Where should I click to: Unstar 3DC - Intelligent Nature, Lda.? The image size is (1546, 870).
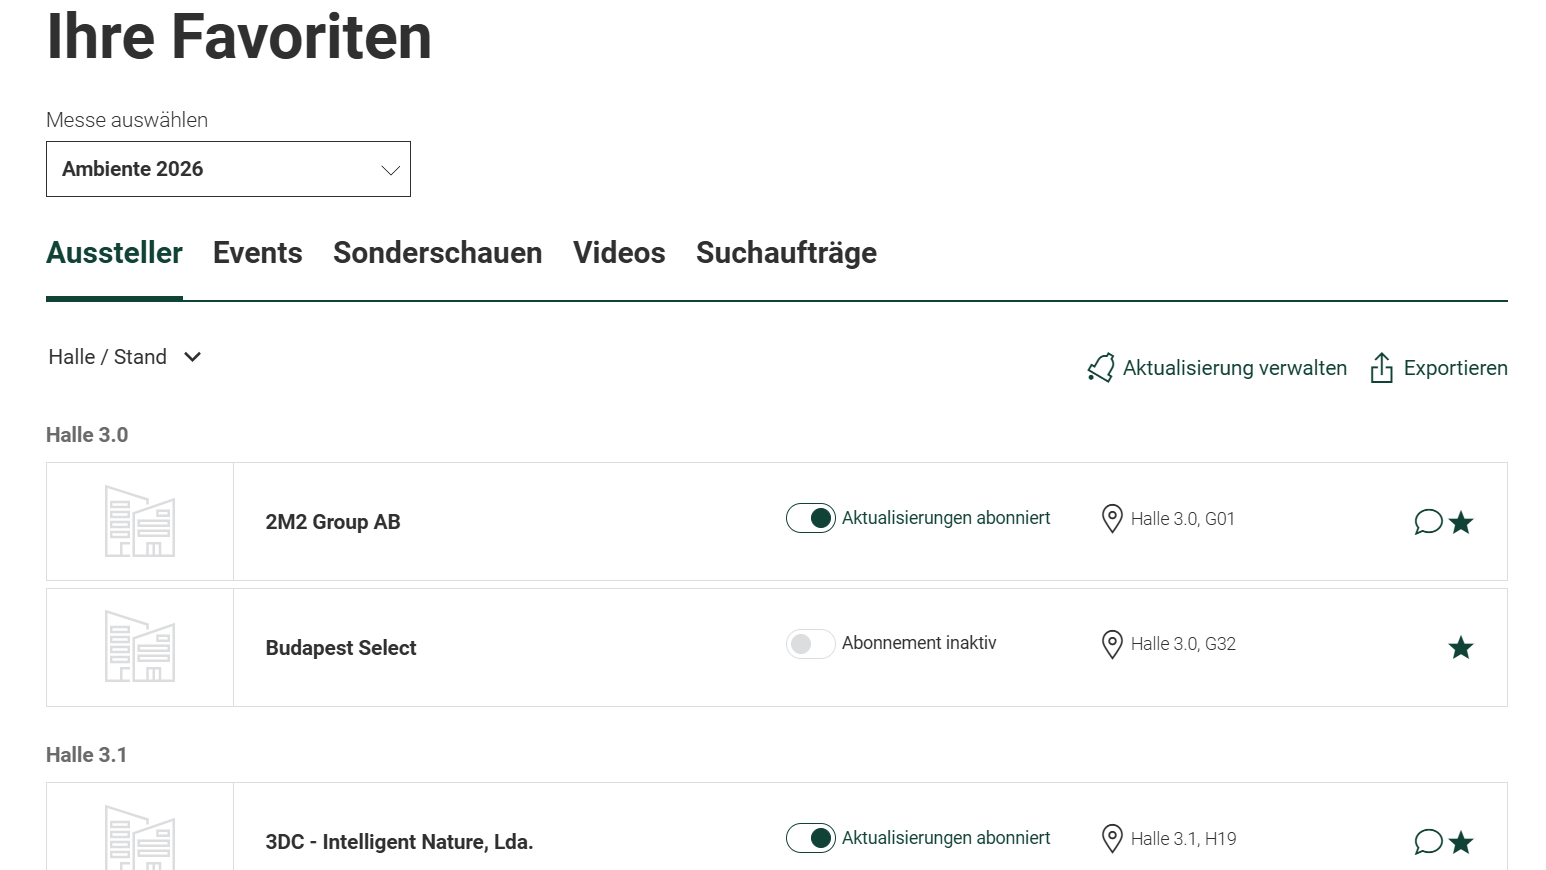click(x=1461, y=842)
